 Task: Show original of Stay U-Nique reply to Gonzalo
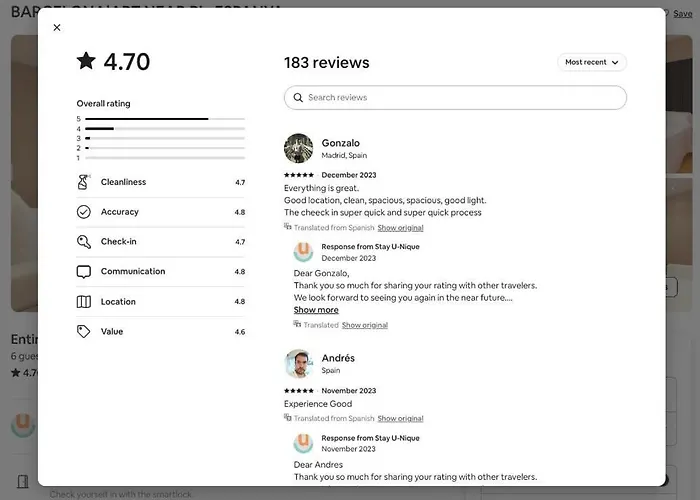(x=364, y=325)
